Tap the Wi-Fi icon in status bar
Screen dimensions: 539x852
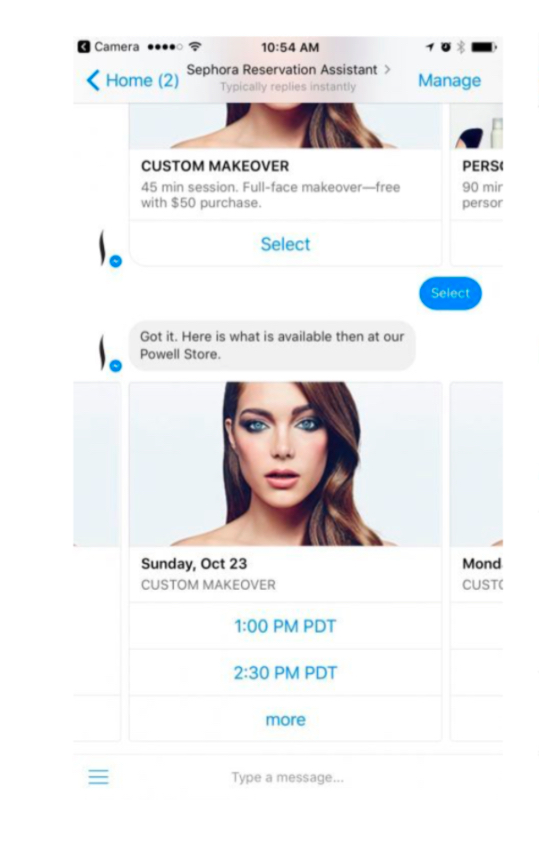click(196, 47)
